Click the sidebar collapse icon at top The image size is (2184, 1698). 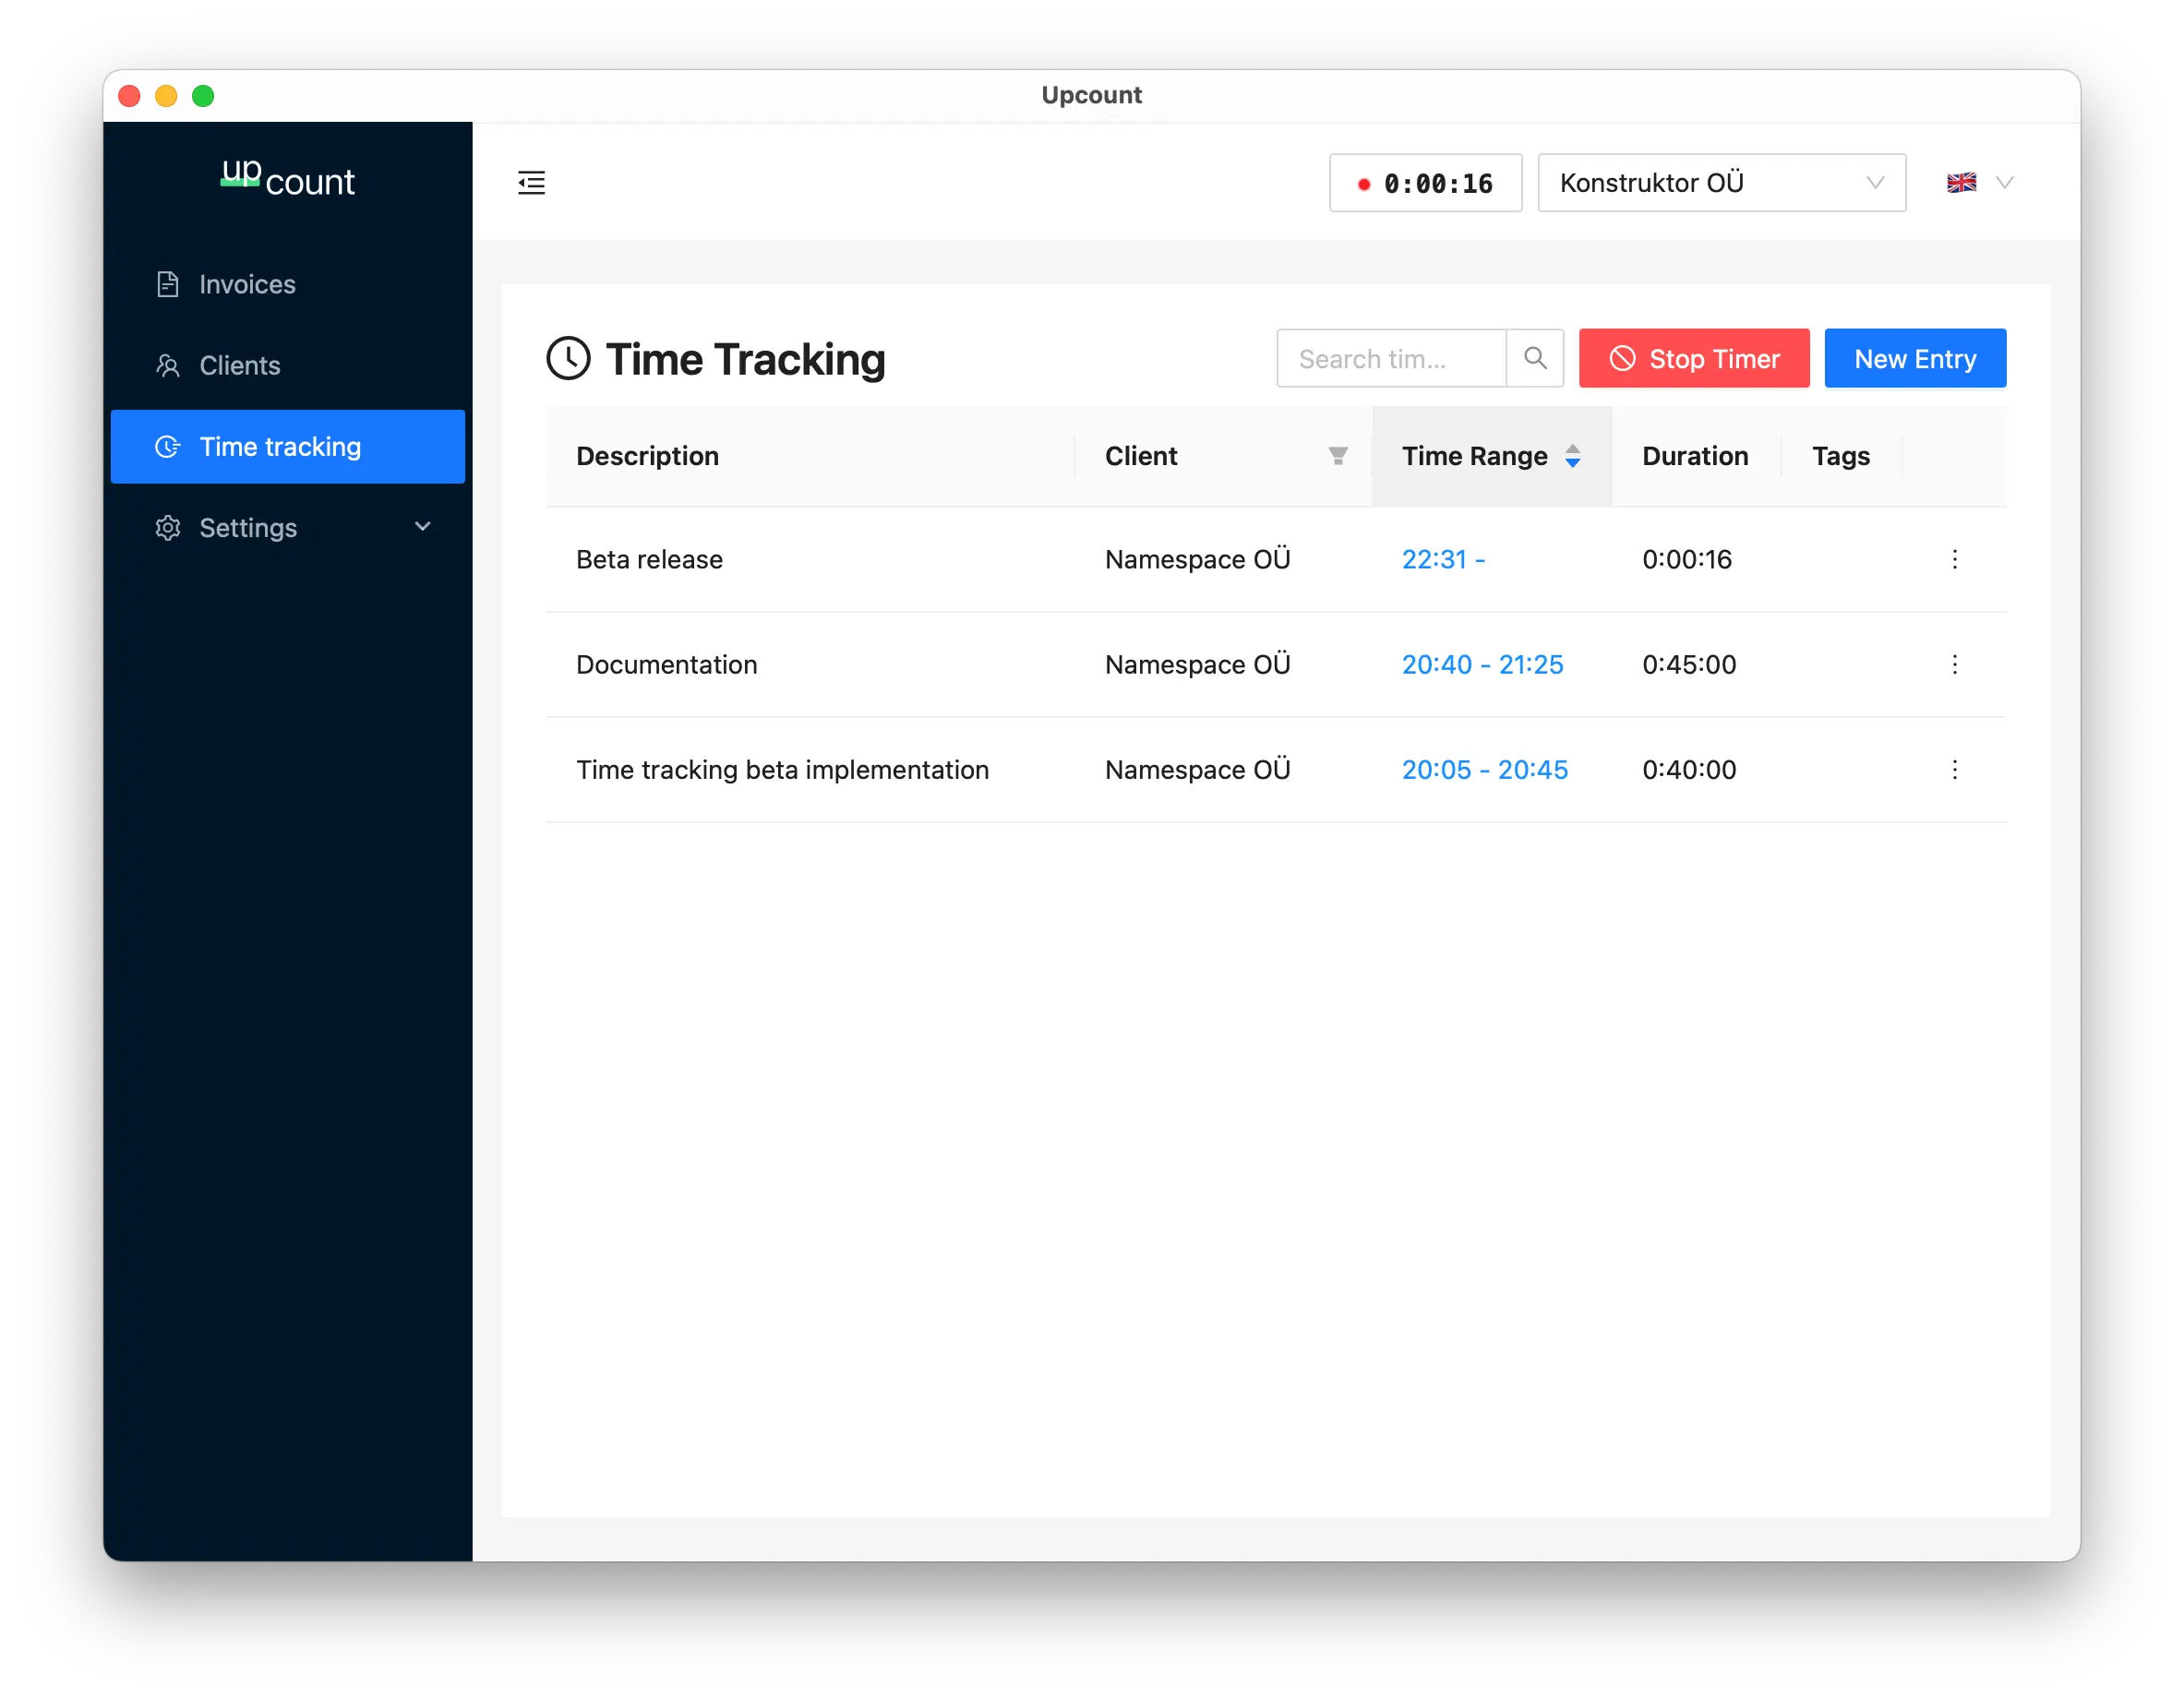(531, 182)
